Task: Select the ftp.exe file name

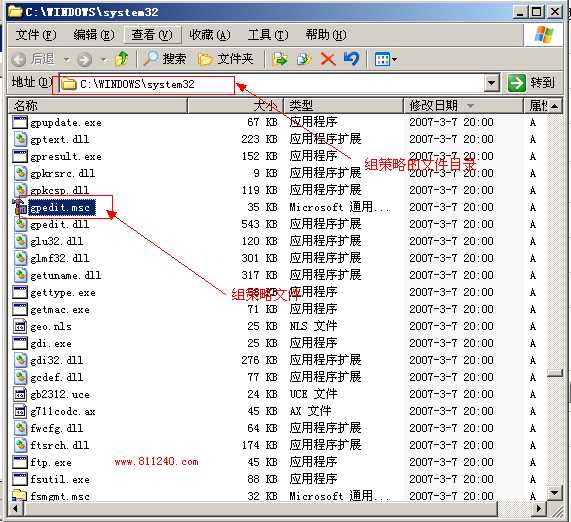Action: pyautogui.click(x=51, y=463)
